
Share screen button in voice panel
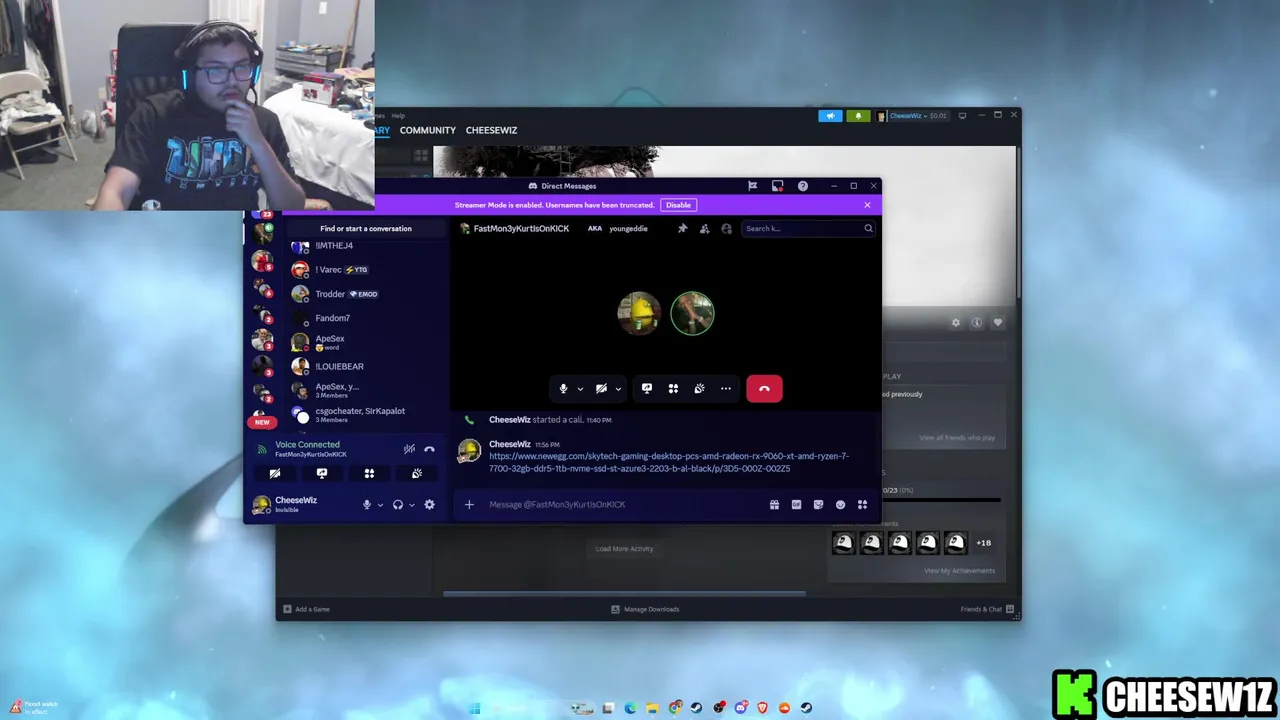[322, 474]
